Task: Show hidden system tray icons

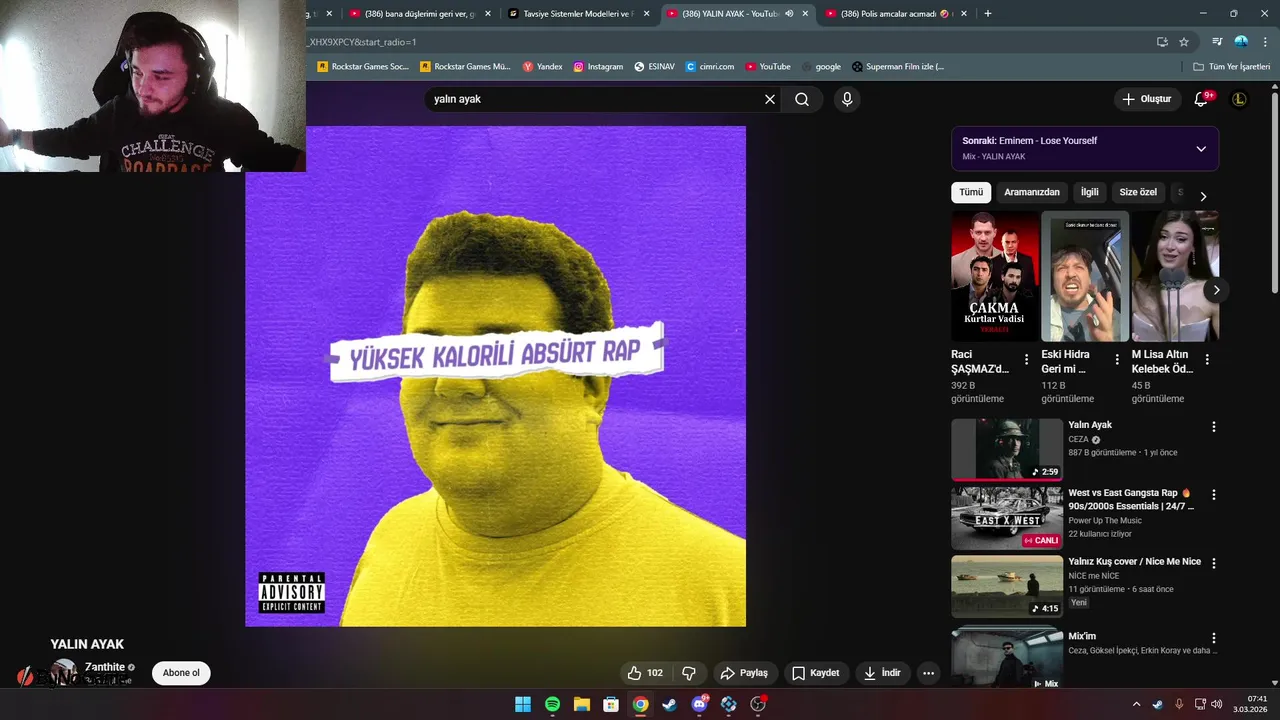Action: 1136,704
